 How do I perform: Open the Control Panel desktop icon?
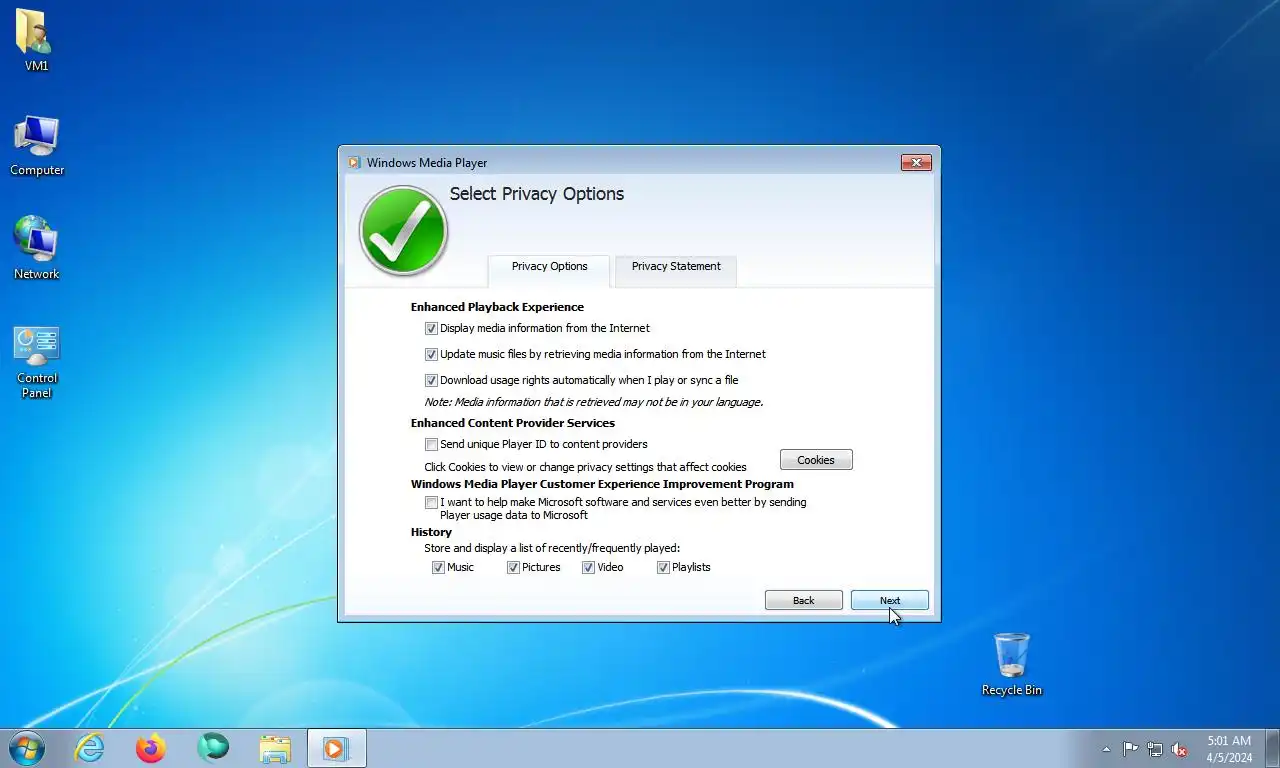click(37, 362)
